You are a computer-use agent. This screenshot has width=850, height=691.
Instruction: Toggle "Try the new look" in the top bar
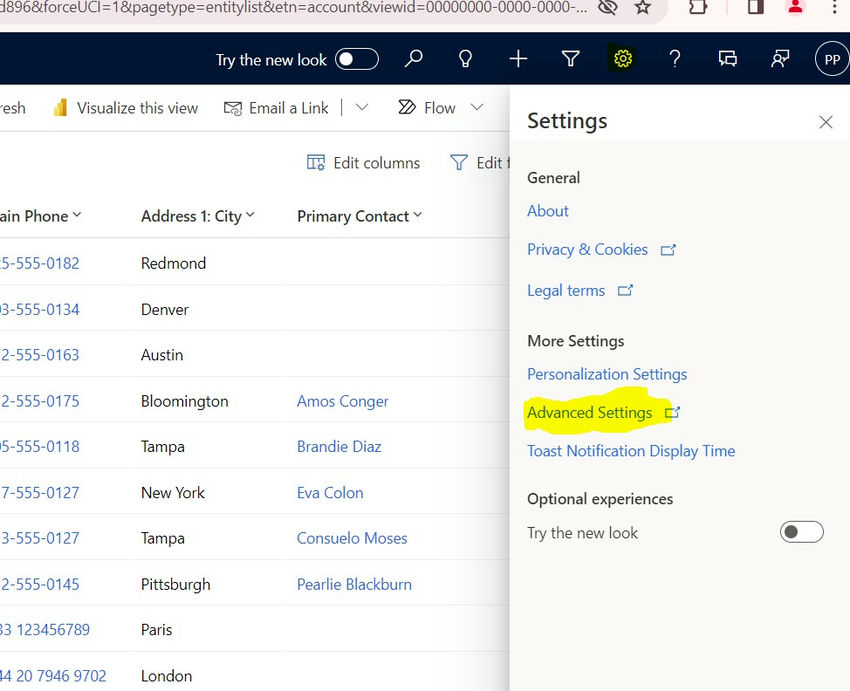click(355, 59)
